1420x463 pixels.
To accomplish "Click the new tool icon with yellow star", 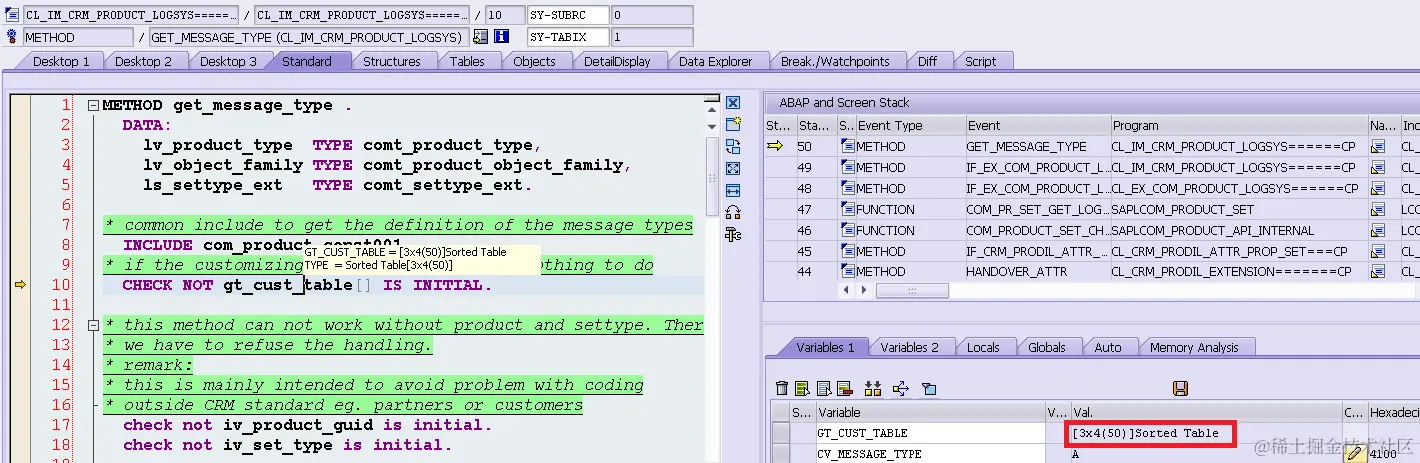I will (733, 125).
